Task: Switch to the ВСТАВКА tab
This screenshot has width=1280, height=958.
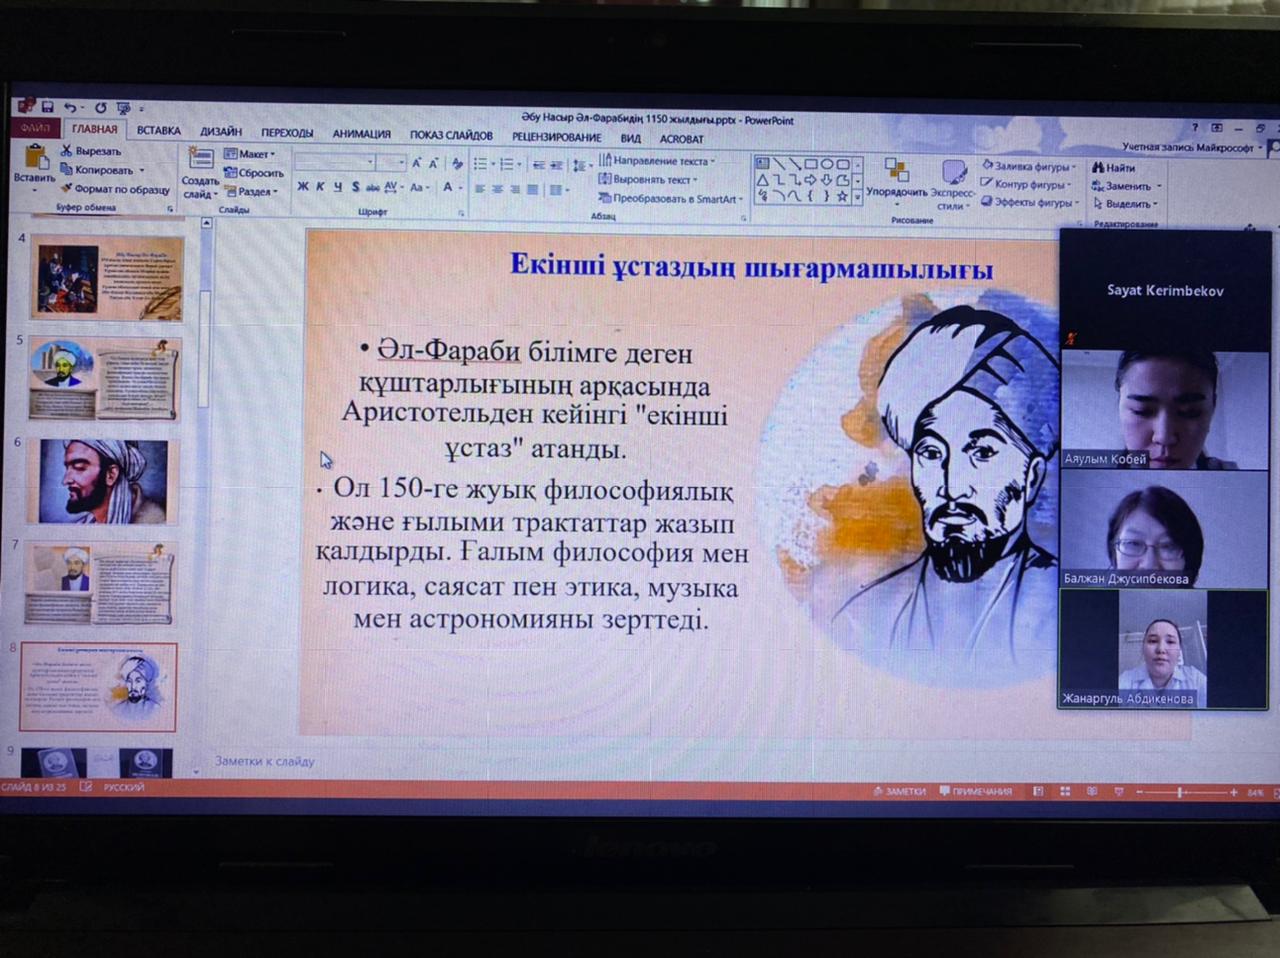Action: [159, 131]
